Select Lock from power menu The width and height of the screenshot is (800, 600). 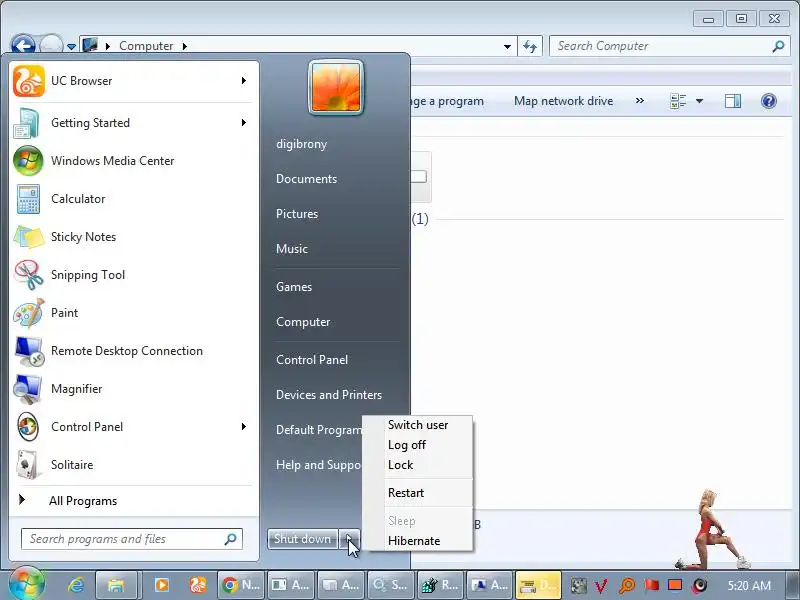tap(401, 465)
